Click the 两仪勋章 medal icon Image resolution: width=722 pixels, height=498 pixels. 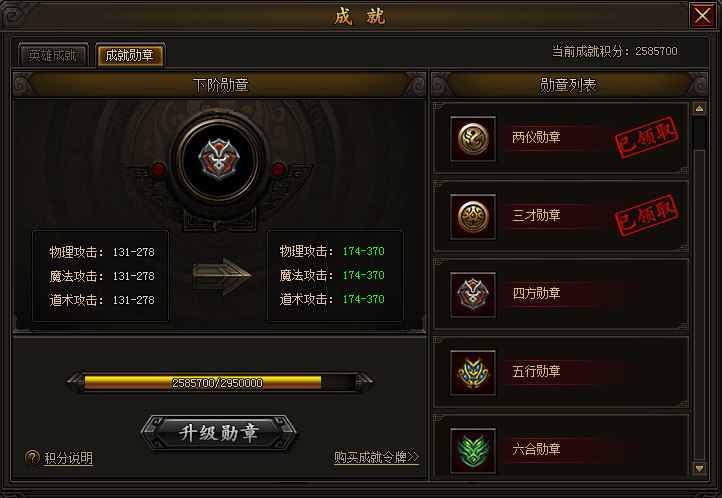(x=473, y=139)
